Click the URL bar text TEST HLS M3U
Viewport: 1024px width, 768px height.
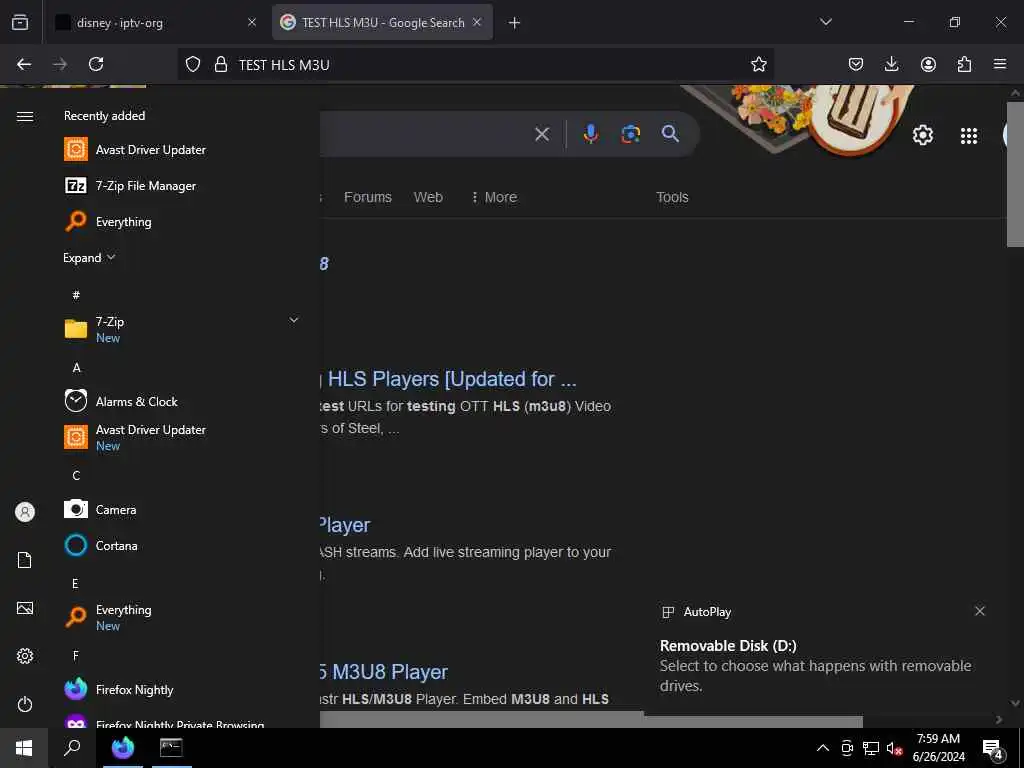[284, 65]
